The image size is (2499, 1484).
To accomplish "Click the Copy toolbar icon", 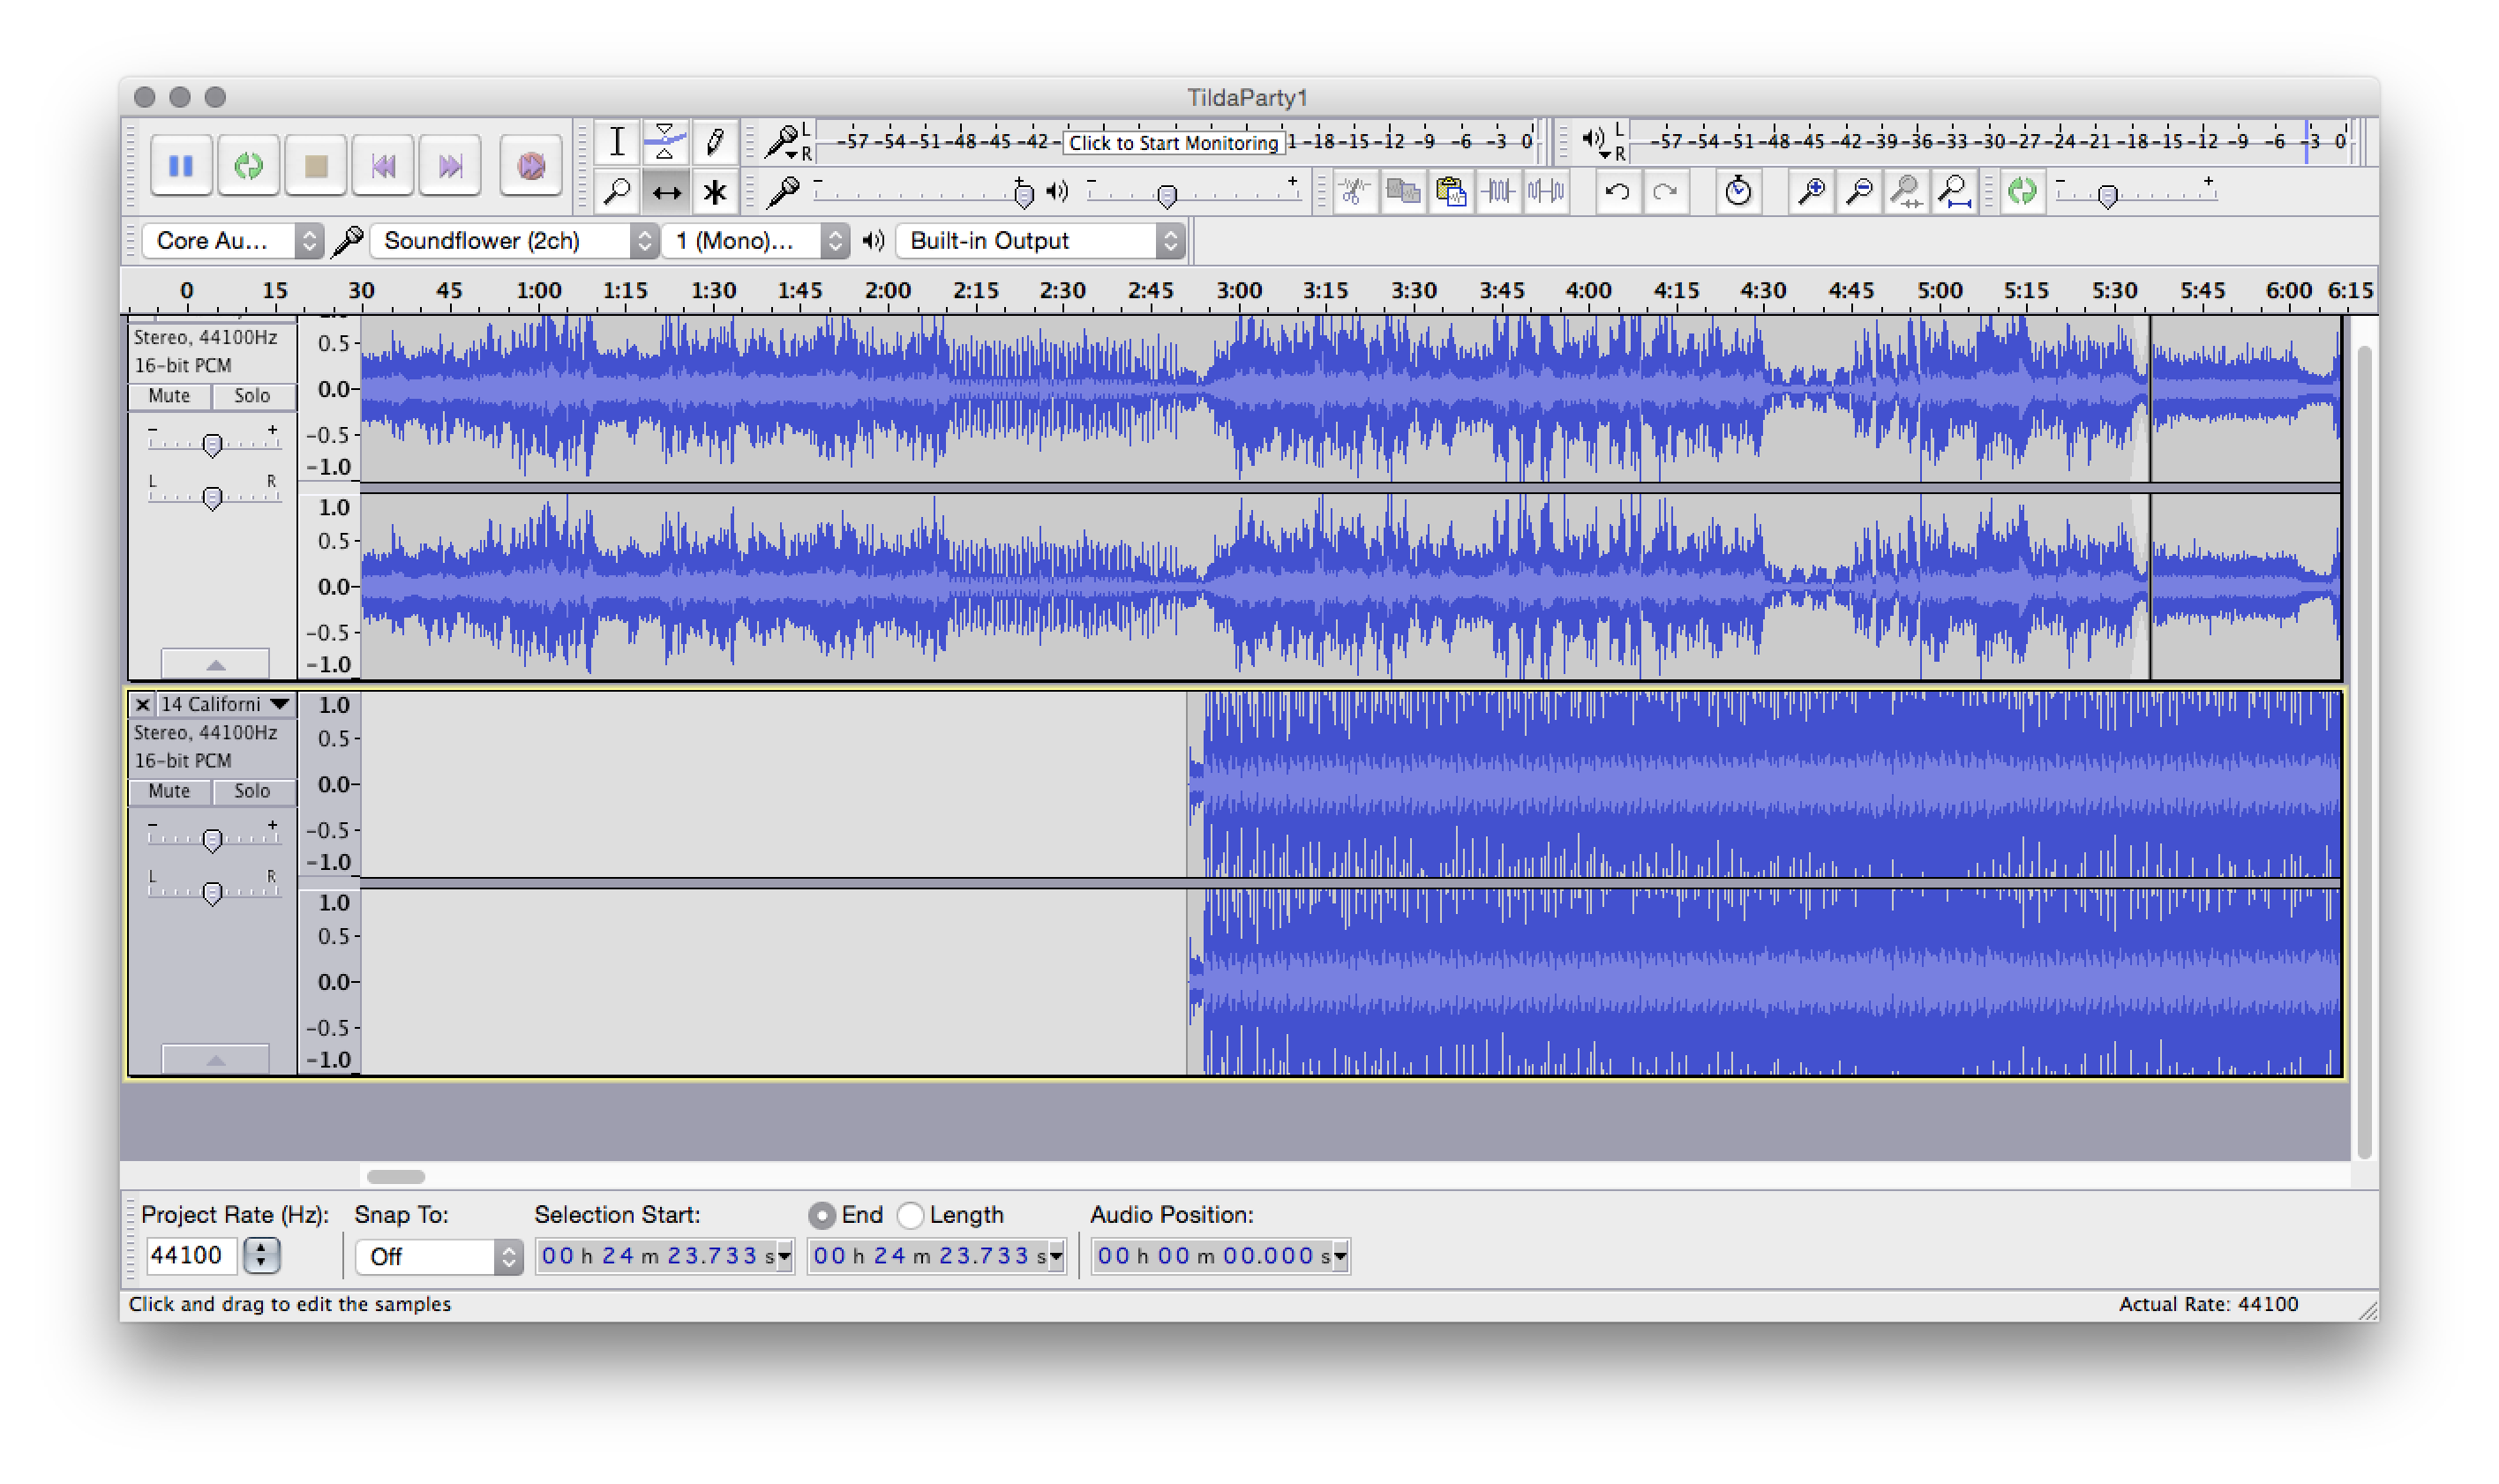I will pos(1402,191).
